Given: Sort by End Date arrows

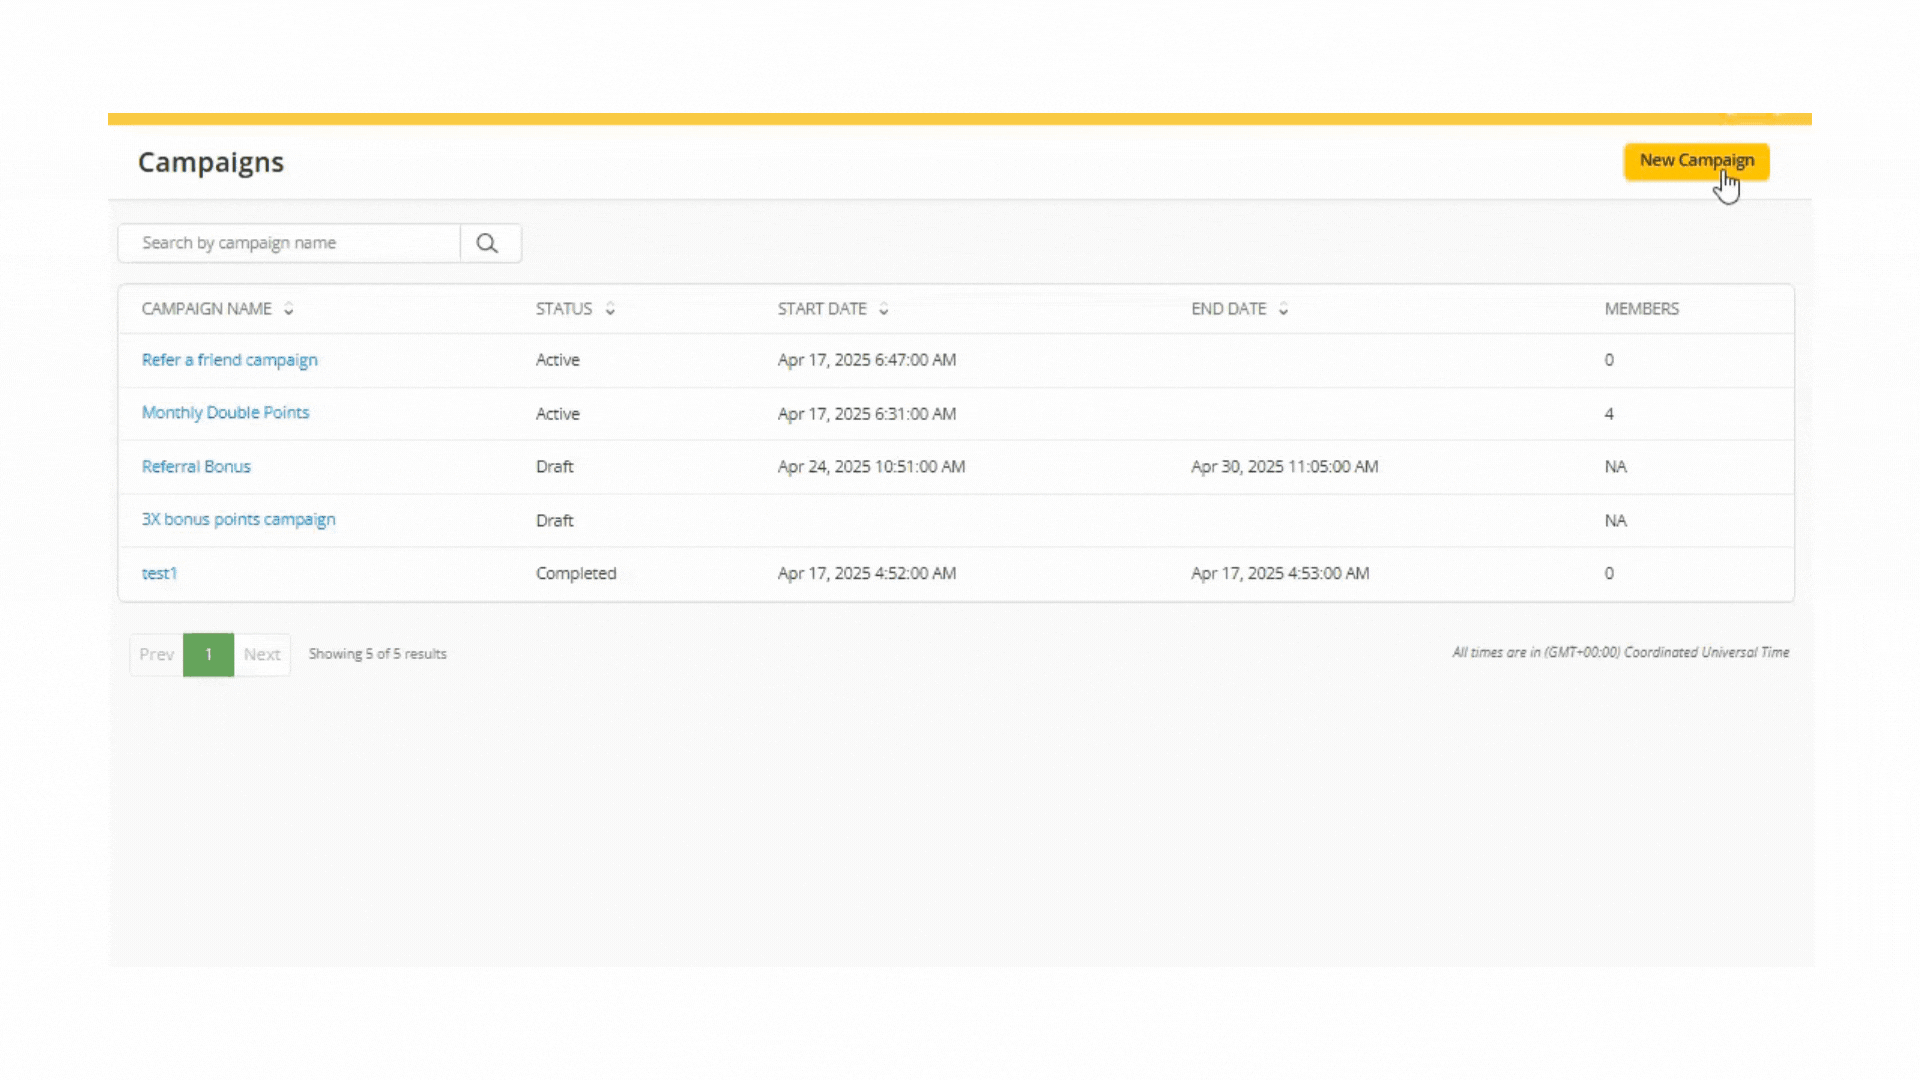Looking at the screenshot, I should 1283,309.
